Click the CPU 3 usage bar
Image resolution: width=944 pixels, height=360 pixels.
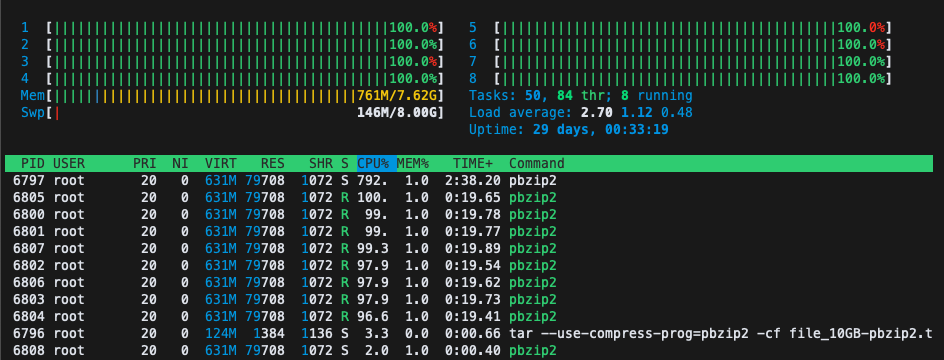(x=245, y=61)
